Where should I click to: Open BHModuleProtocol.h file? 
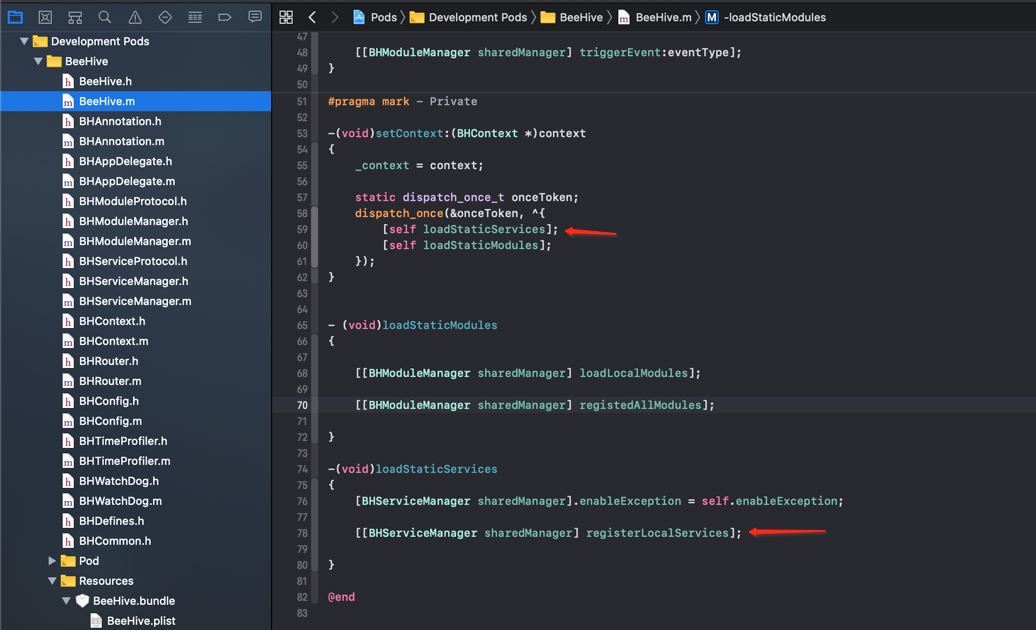[x=135, y=201]
